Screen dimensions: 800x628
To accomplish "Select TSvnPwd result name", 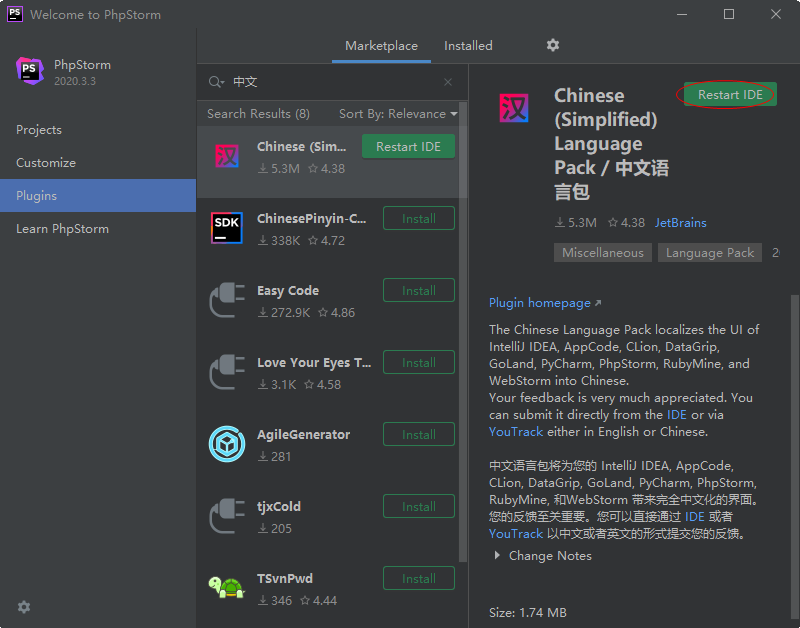I will point(285,578).
